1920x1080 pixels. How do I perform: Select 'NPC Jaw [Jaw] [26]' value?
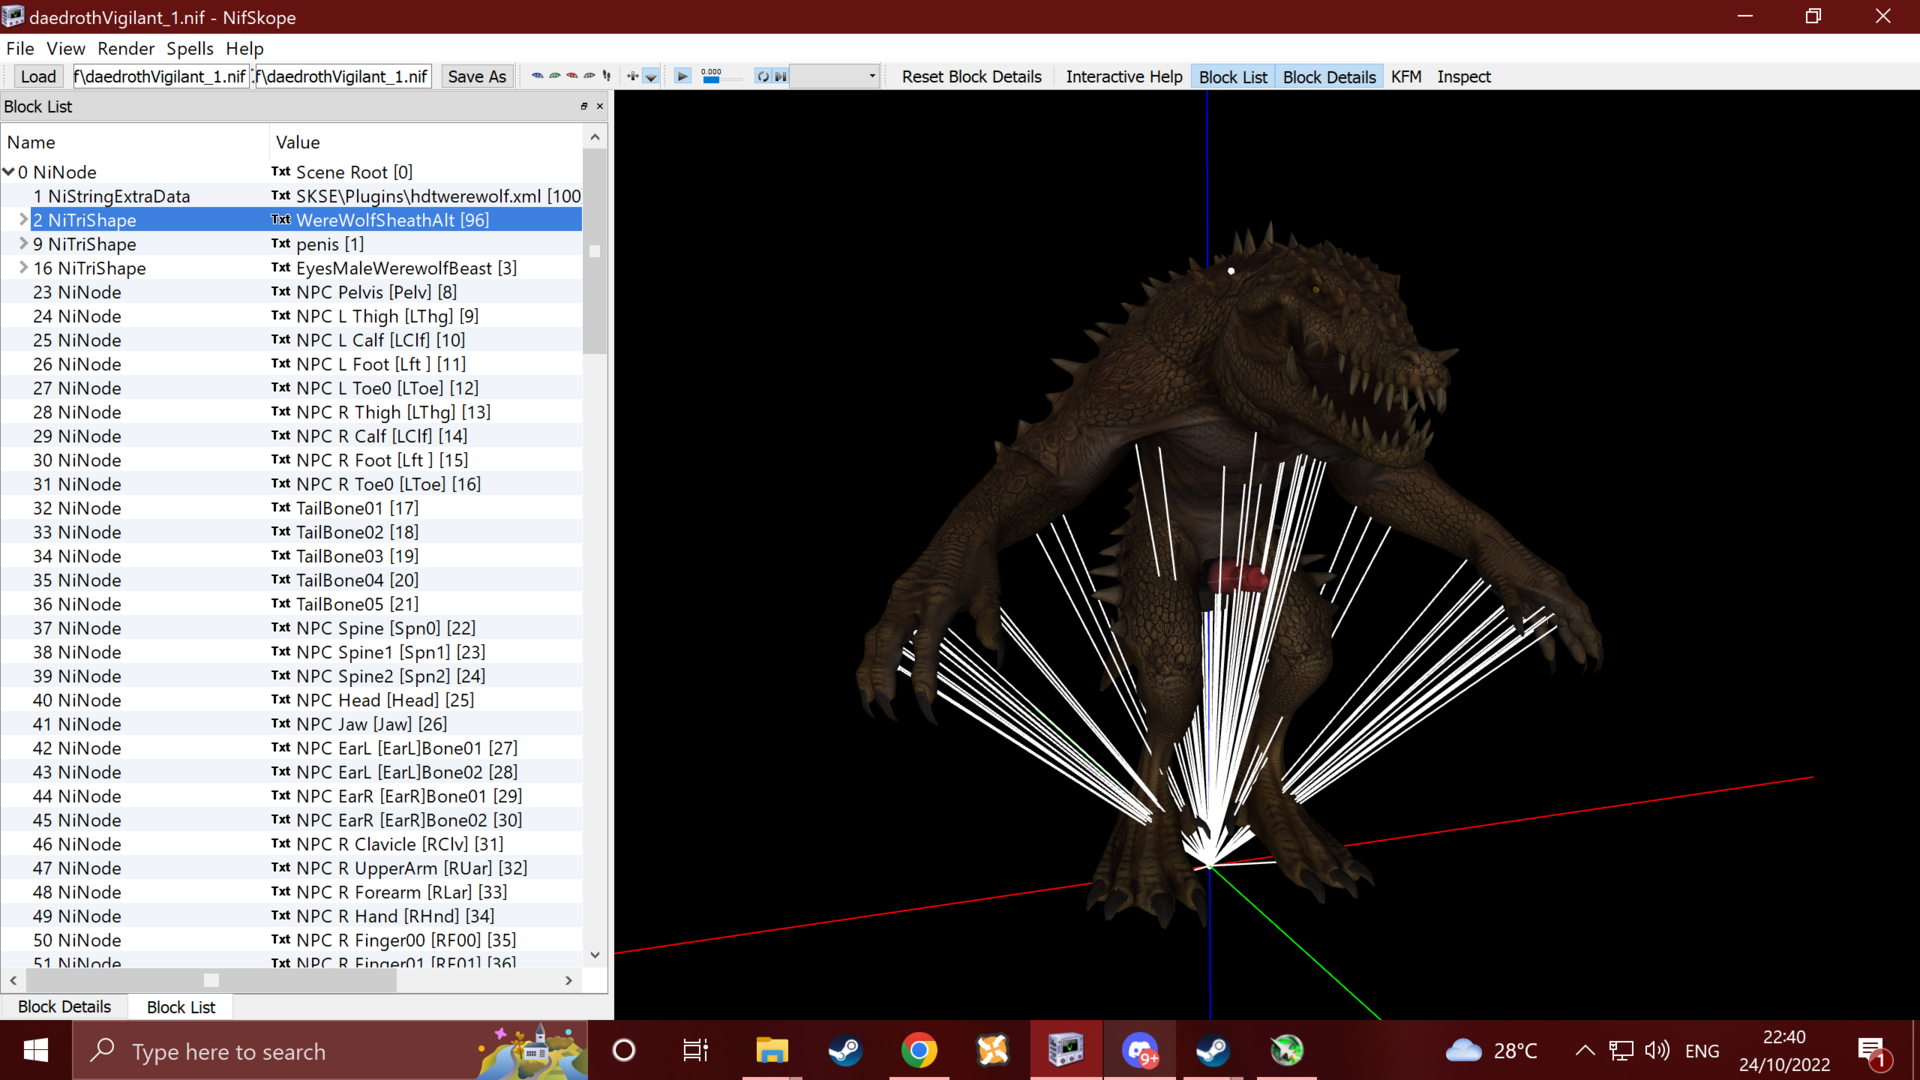pos(371,724)
